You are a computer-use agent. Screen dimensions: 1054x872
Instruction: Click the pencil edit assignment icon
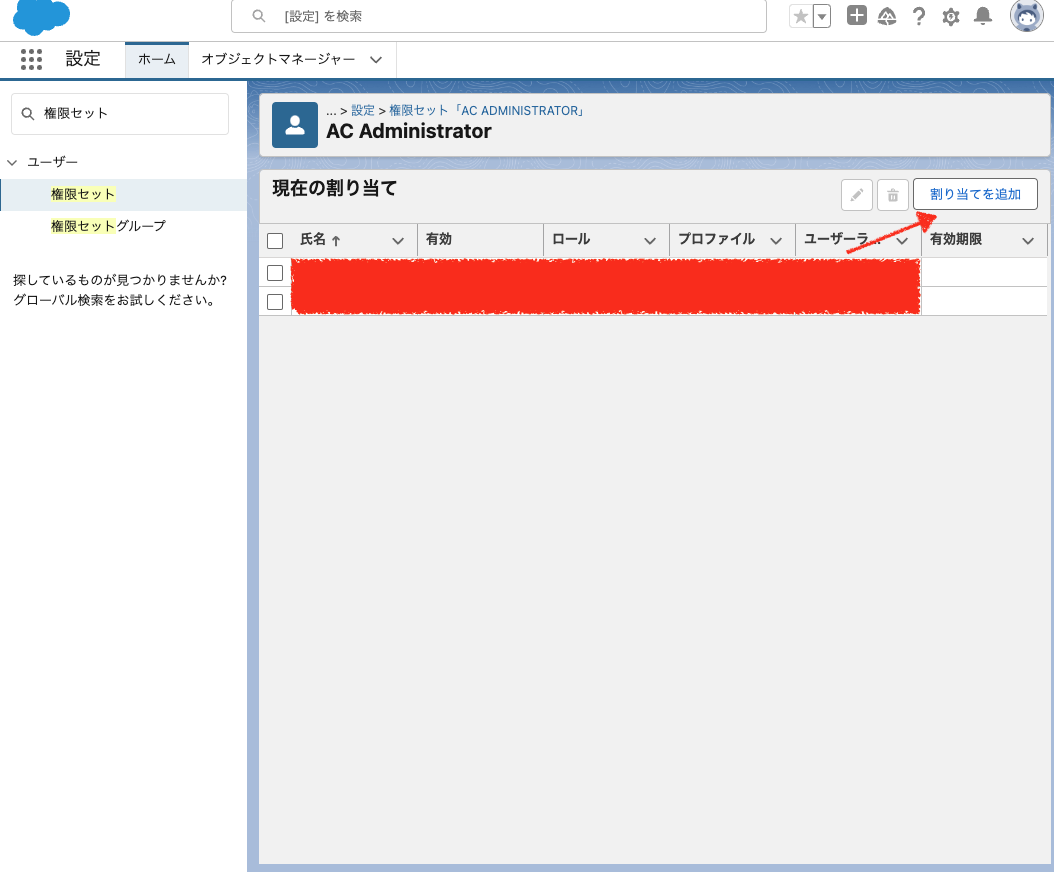click(x=857, y=195)
